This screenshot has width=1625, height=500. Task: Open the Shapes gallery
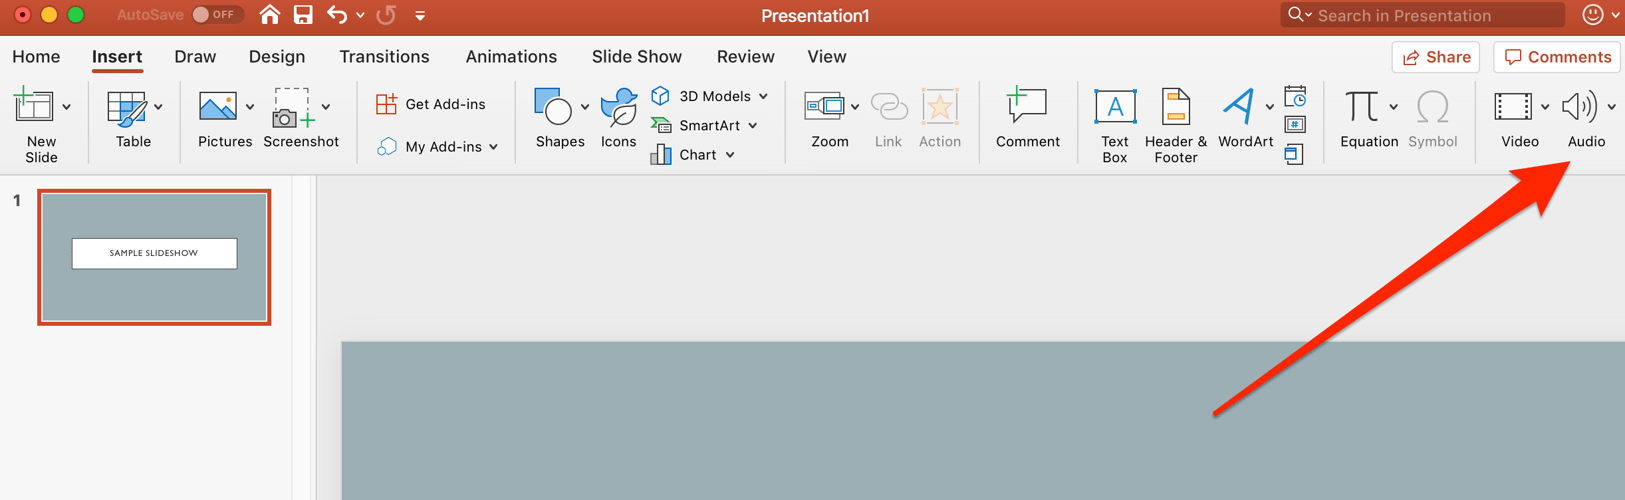[559, 119]
